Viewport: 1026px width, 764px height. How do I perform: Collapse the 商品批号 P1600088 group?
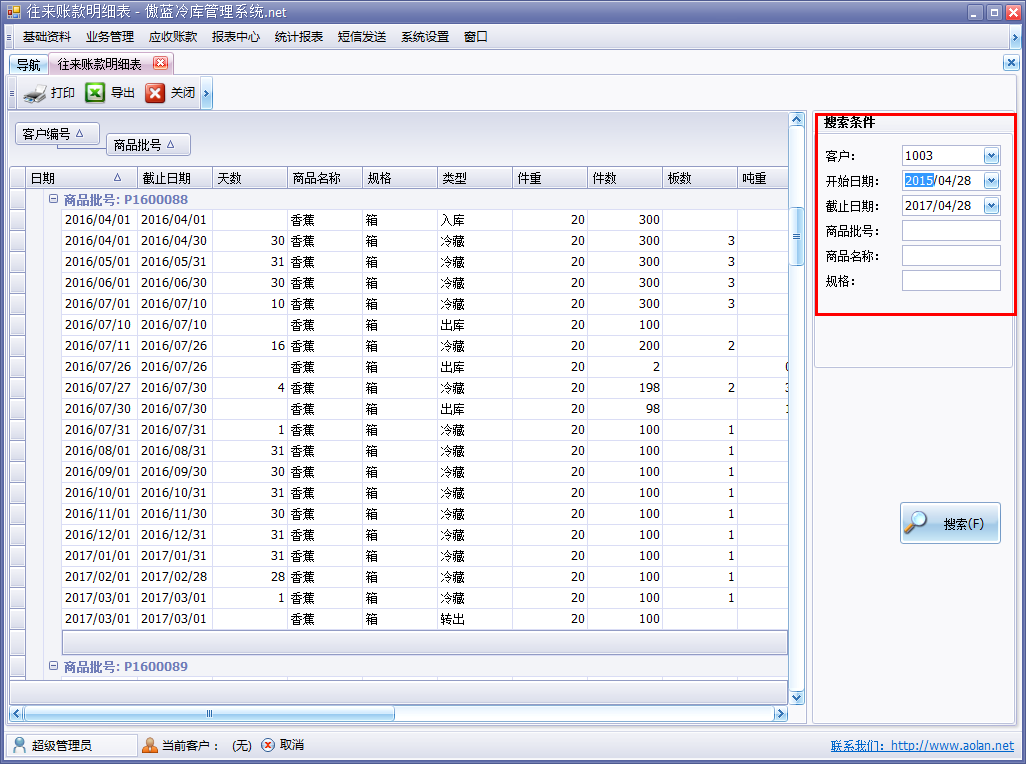coord(53,200)
